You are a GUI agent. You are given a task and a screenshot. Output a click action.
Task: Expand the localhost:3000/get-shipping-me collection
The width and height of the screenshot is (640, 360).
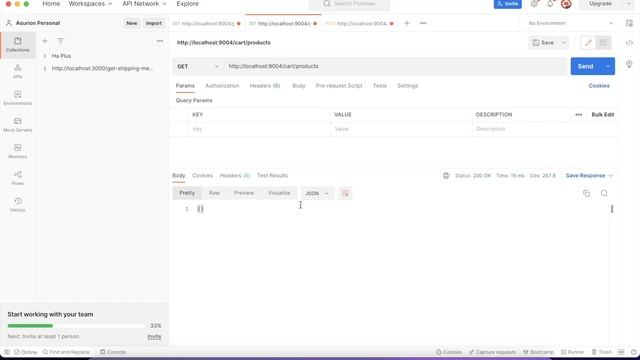[44, 69]
